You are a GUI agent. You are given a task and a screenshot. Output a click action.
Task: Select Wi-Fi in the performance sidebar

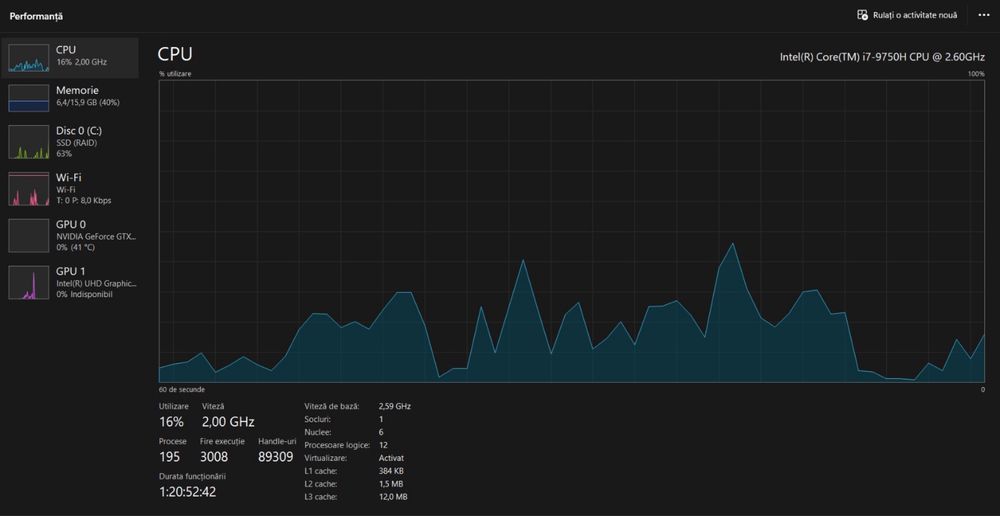tap(70, 188)
